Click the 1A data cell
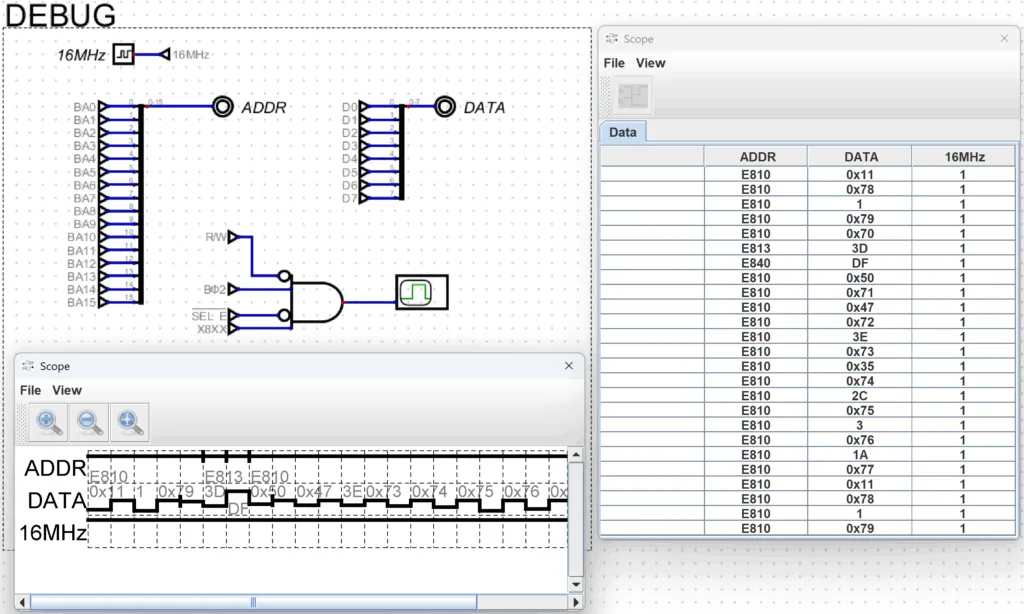 point(860,455)
